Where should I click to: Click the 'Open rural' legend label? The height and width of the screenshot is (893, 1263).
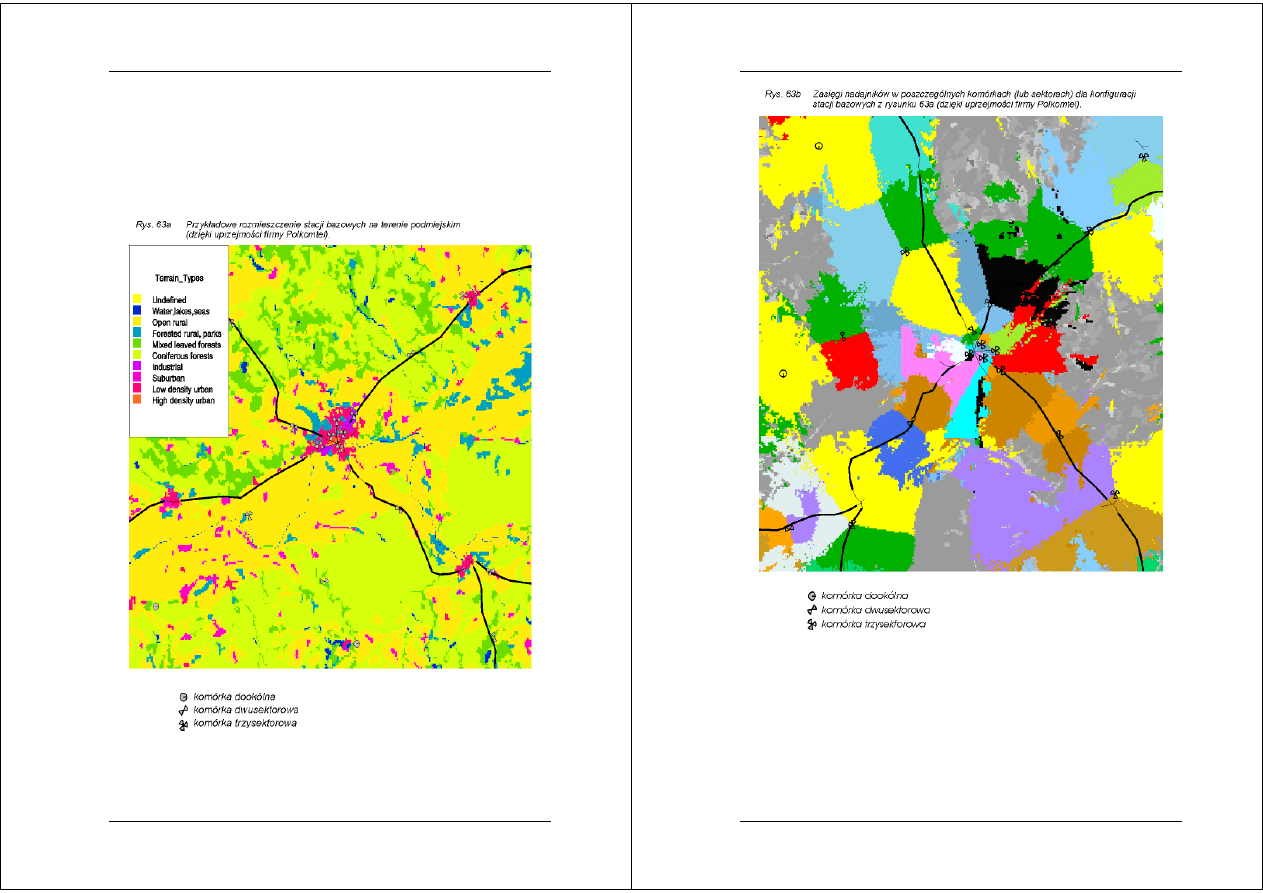click(171, 322)
